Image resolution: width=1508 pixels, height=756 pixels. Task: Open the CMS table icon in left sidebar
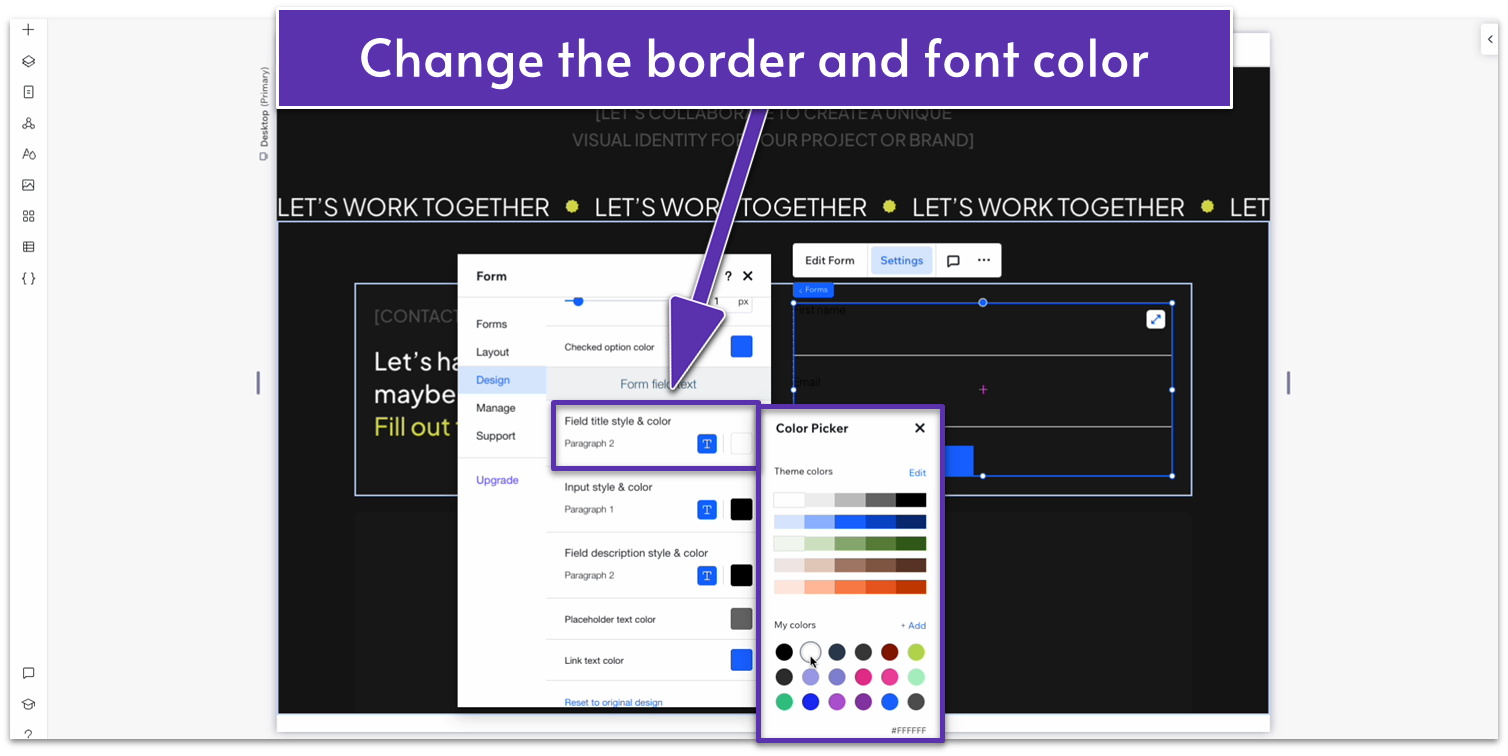tap(28, 247)
